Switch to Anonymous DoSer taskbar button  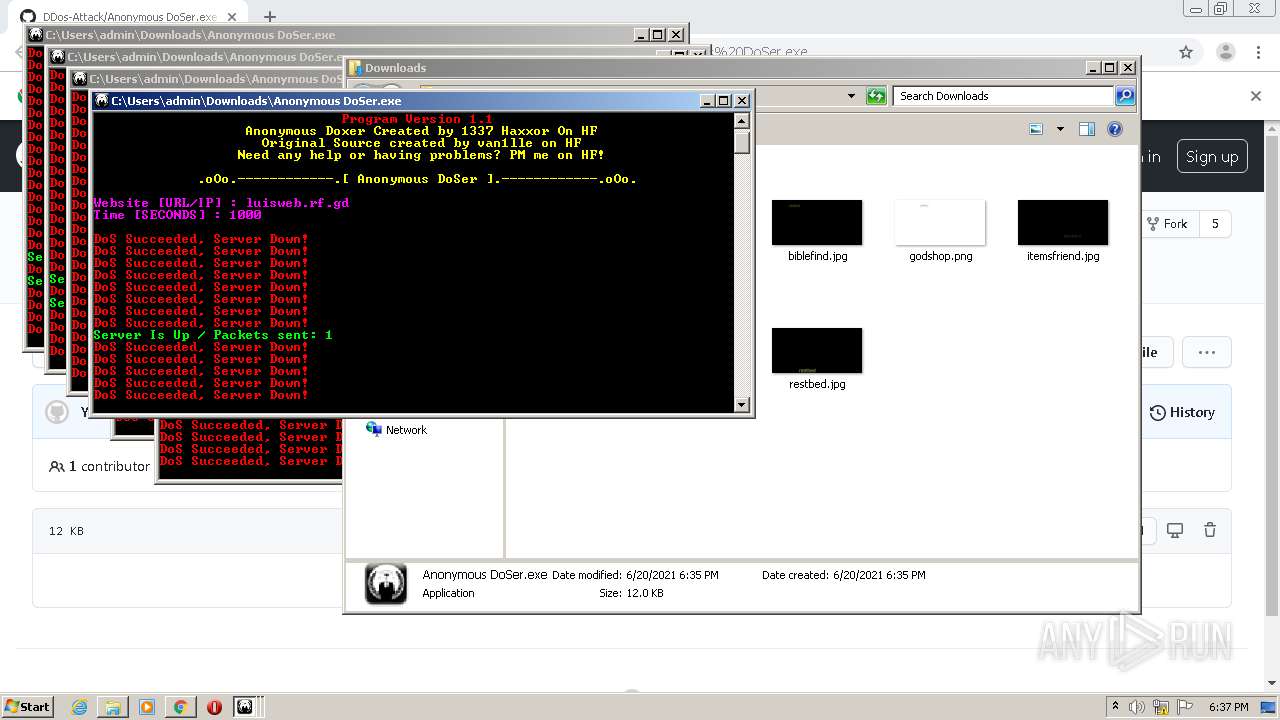[x=245, y=707]
